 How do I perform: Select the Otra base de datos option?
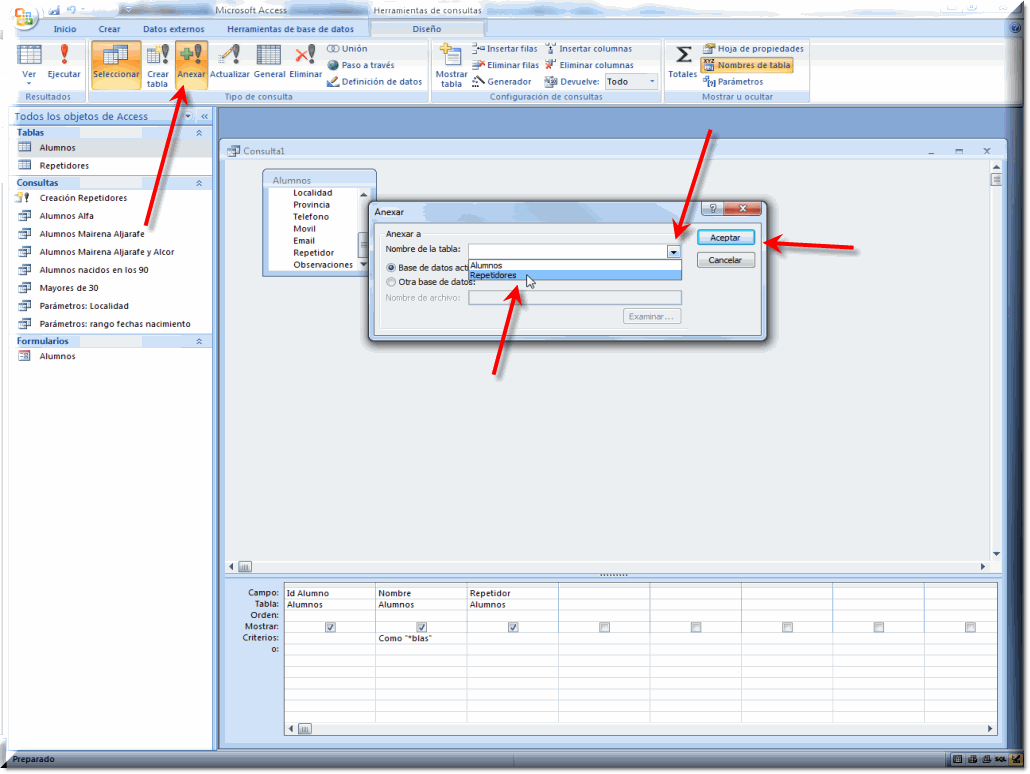pos(392,282)
